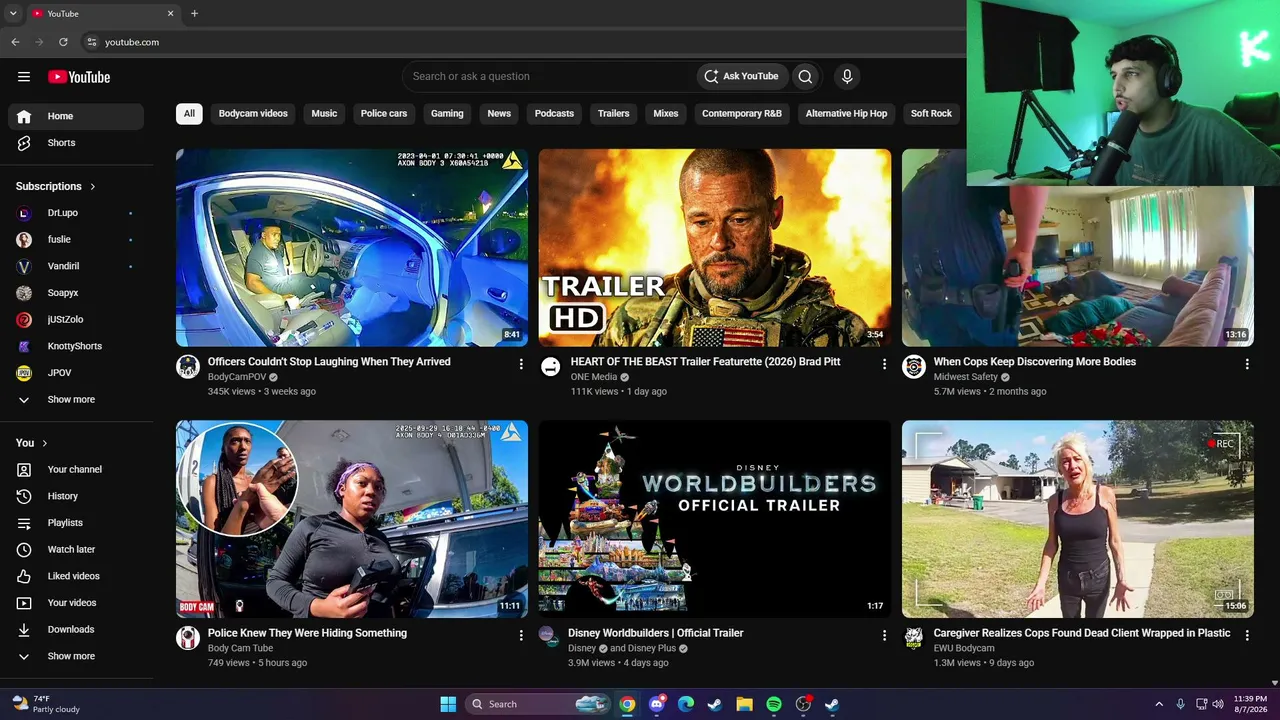Viewport: 1280px width, 720px height.
Task: Click the EWU Bodycam channel avatar
Action: (x=914, y=638)
